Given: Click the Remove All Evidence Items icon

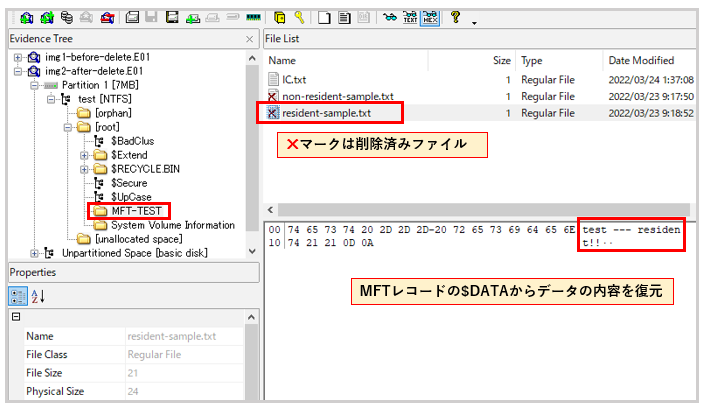Looking at the screenshot, I should coord(107,18).
